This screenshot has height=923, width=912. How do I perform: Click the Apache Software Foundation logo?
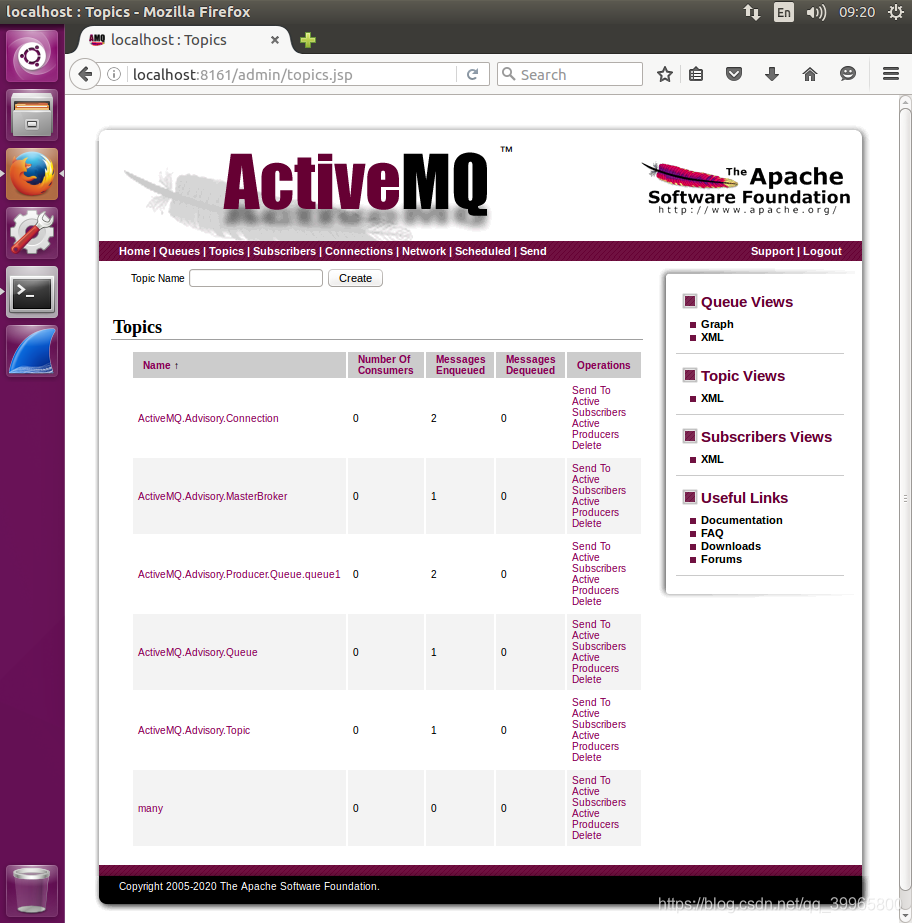point(747,188)
